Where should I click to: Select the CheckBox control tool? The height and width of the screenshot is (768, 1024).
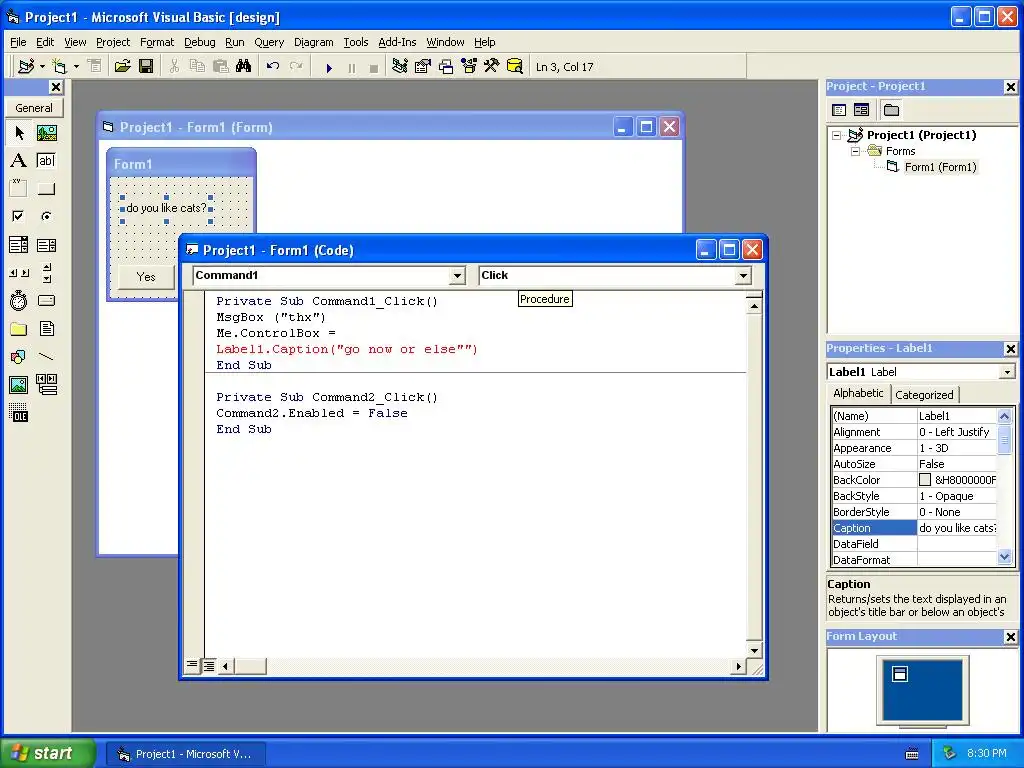pyautogui.click(x=19, y=216)
